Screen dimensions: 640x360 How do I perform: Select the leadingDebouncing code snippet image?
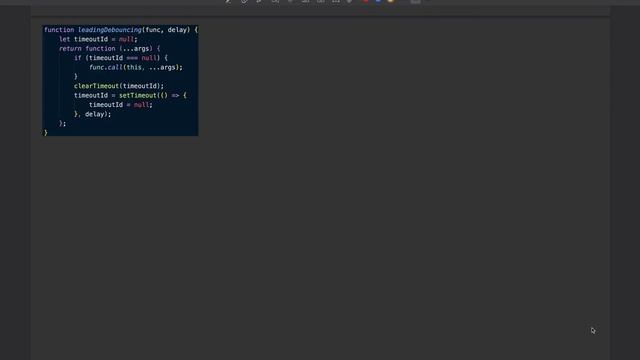coord(120,80)
